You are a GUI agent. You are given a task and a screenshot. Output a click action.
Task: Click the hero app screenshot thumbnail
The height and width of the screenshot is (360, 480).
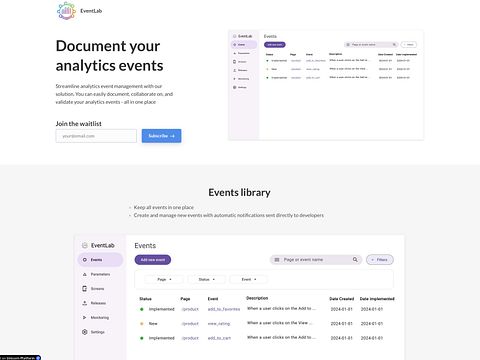point(326,85)
